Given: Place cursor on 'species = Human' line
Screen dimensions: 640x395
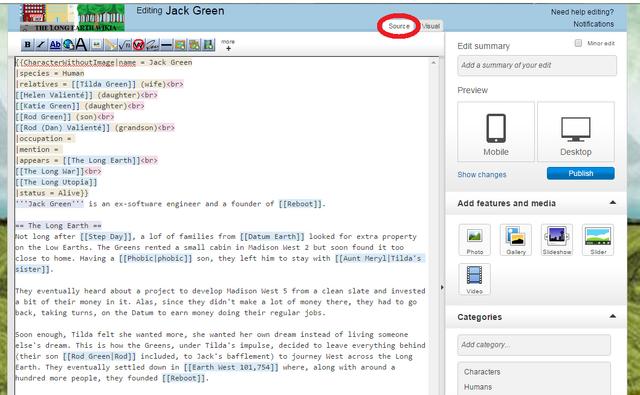Looking at the screenshot, I should click(x=50, y=73).
